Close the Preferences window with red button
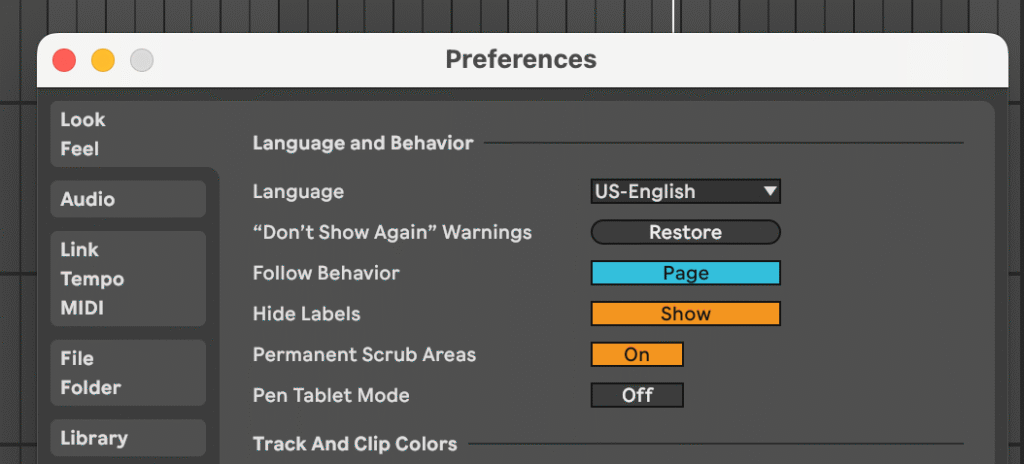The width and height of the screenshot is (1024, 464). coord(64,60)
